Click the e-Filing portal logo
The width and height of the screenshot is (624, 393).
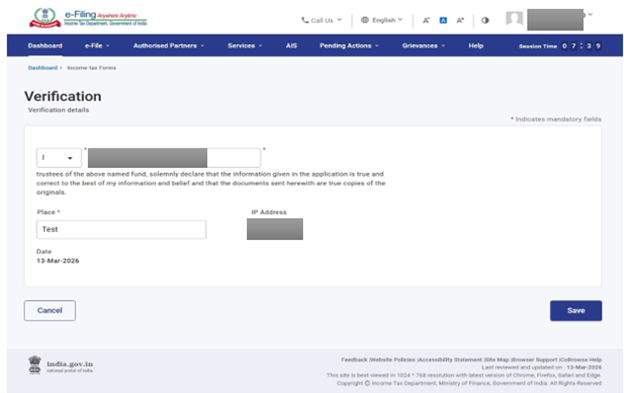88,18
